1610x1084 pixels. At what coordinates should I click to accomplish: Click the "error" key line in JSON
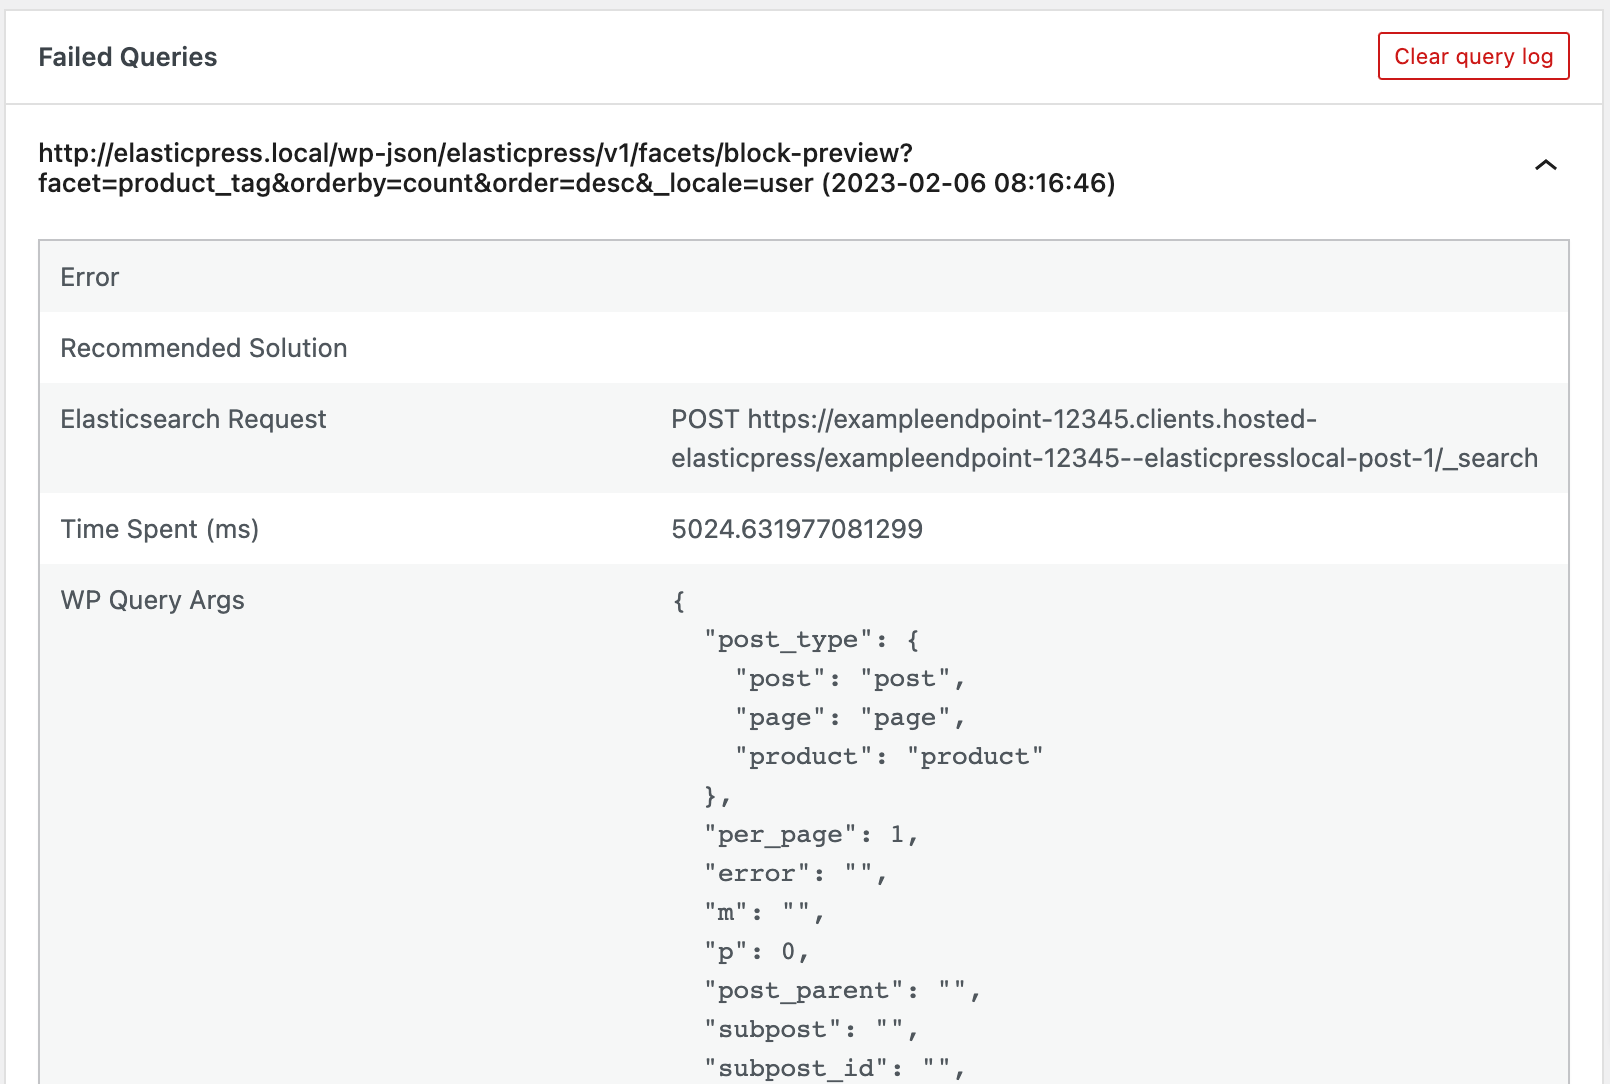coord(795,873)
